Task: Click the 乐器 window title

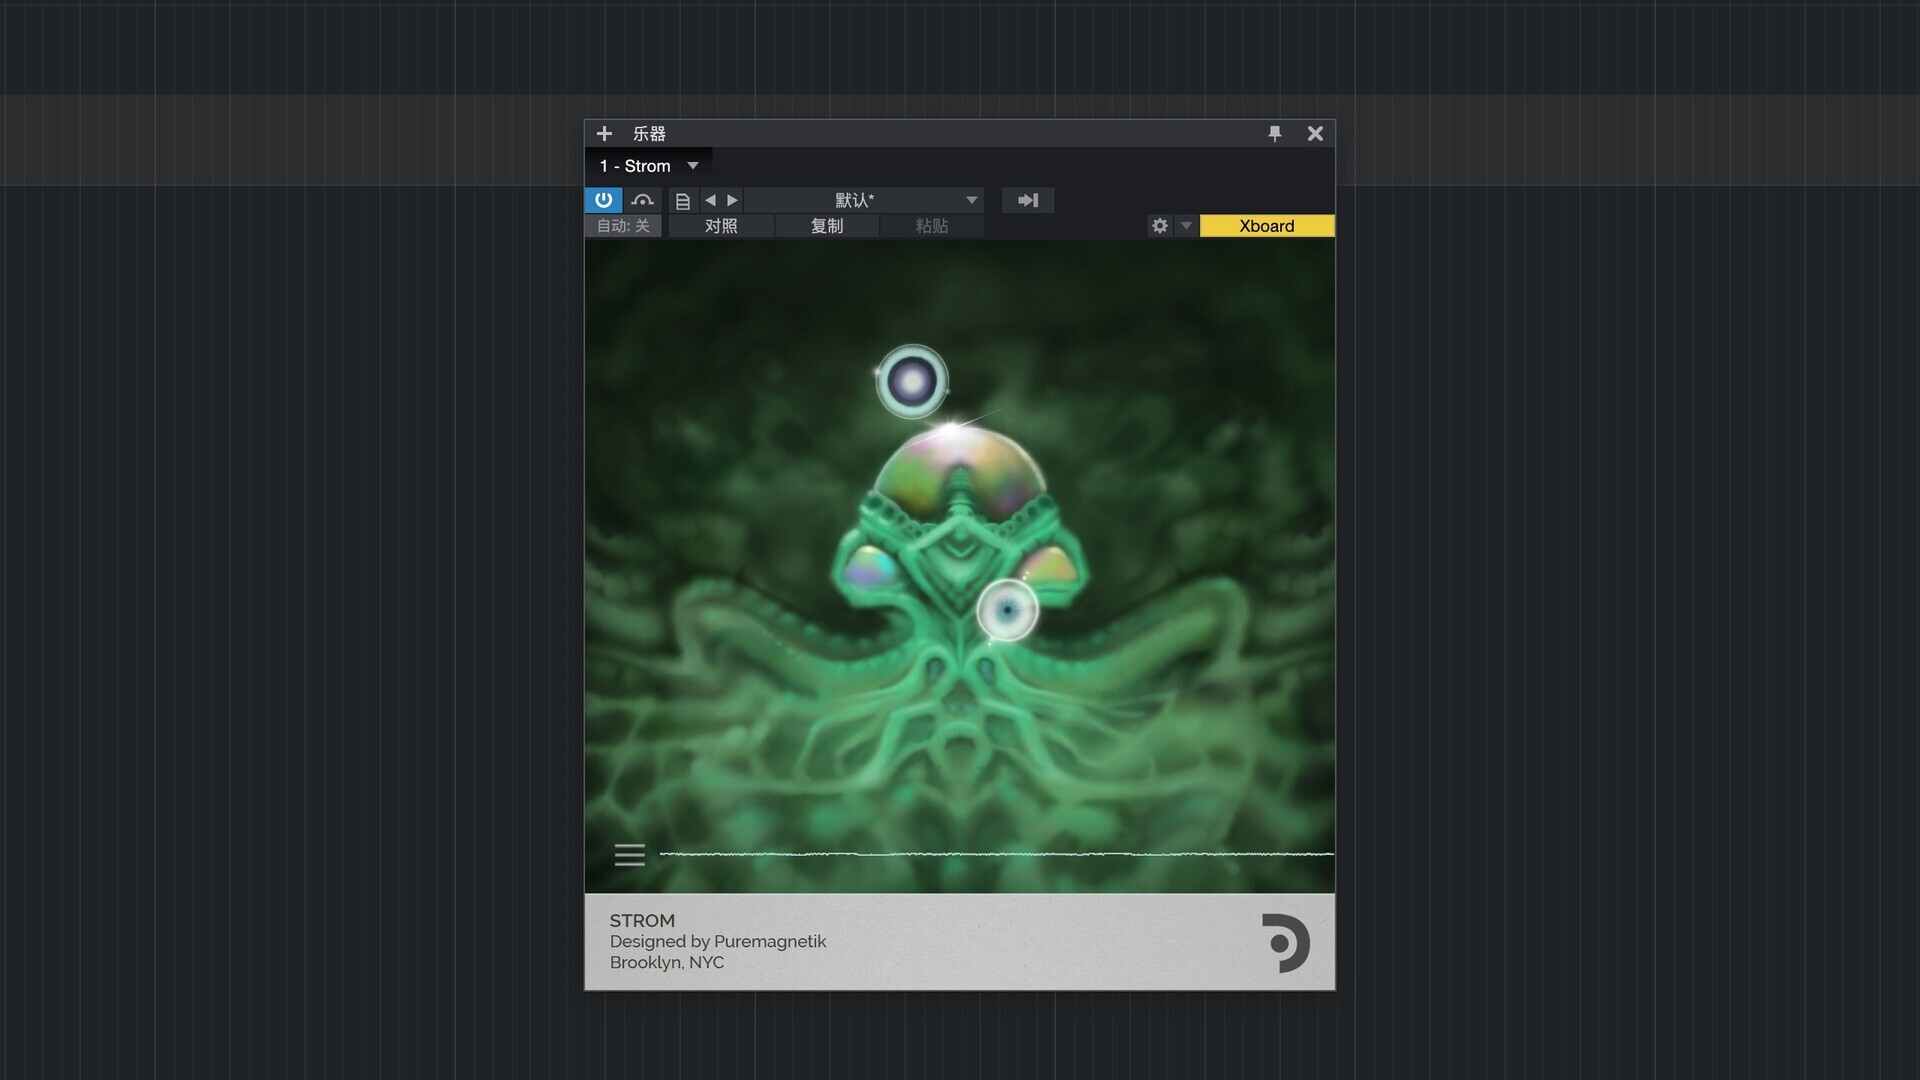Action: pos(649,133)
